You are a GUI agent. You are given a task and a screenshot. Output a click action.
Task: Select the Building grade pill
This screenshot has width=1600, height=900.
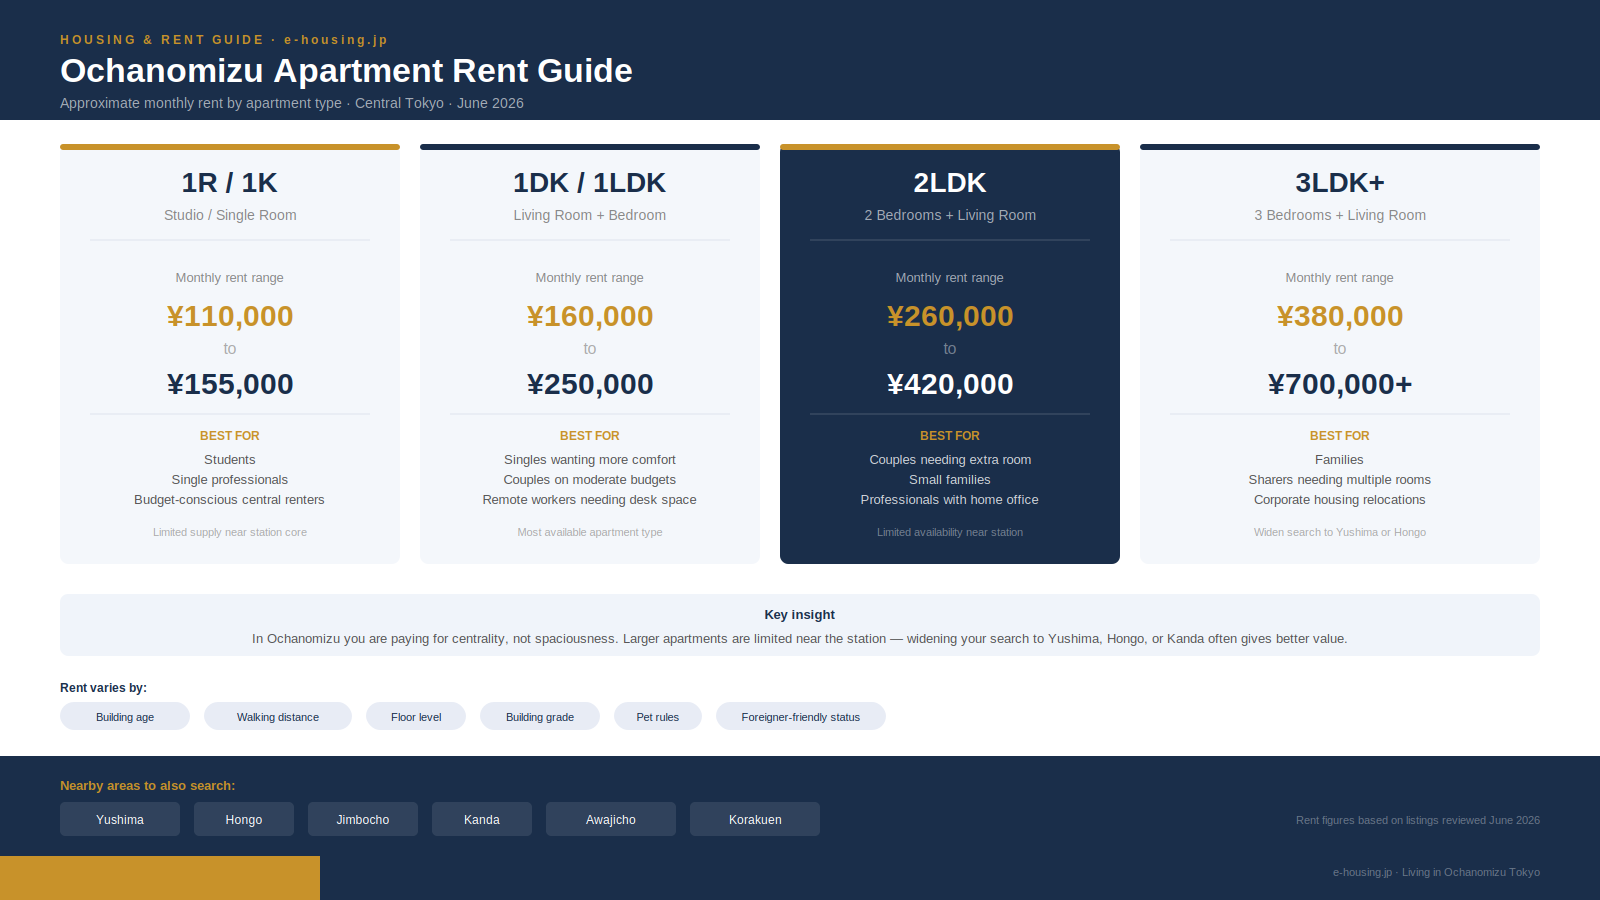(x=540, y=716)
